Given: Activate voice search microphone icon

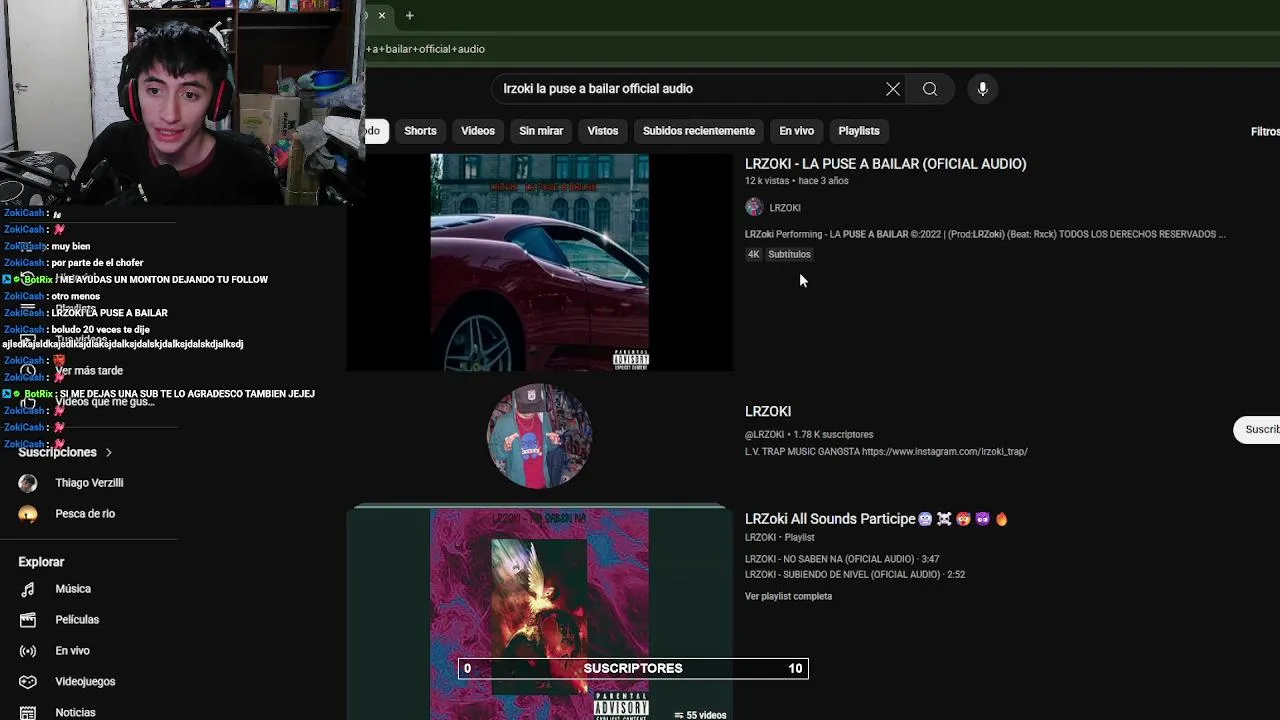Looking at the screenshot, I should coord(982,89).
